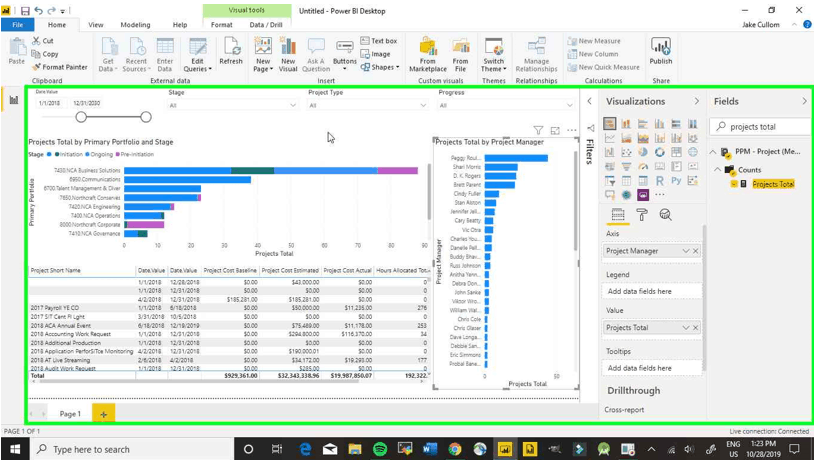
Task: Open From Marketplace custom visuals
Action: pyautogui.click(x=428, y=54)
